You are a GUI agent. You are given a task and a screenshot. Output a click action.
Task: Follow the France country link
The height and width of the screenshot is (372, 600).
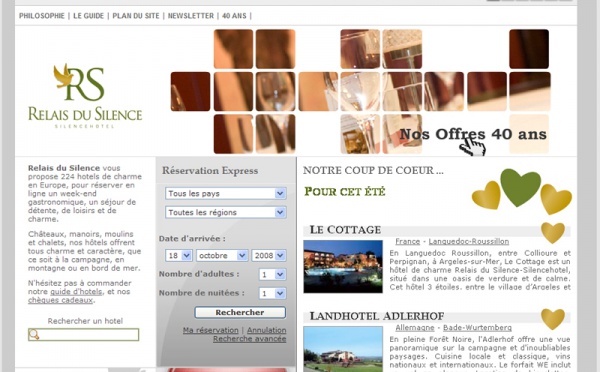coord(408,241)
